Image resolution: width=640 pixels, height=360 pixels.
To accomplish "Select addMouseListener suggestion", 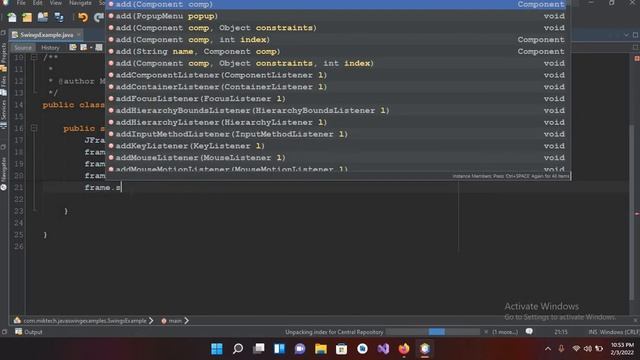I will tap(338, 158).
